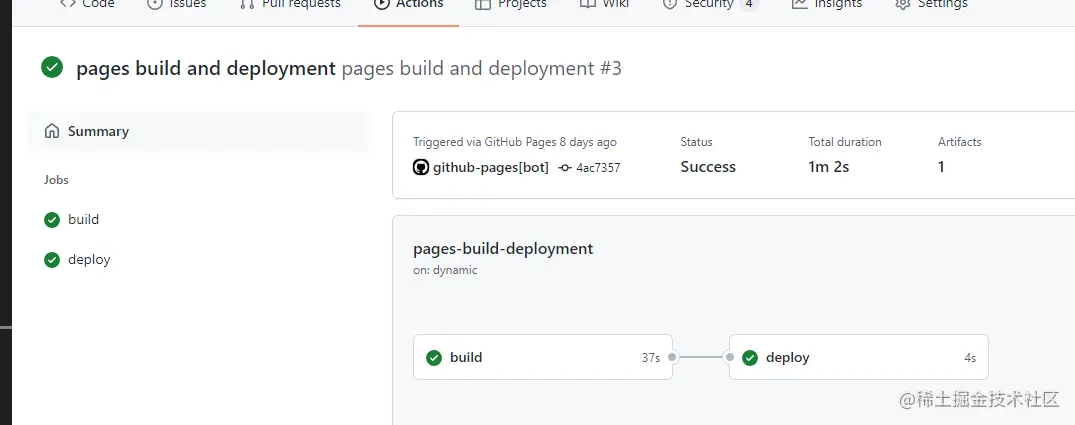Click the success check next to deploy in the Jobs sidebar
Image resolution: width=1075 pixels, height=425 pixels.
(x=52, y=260)
